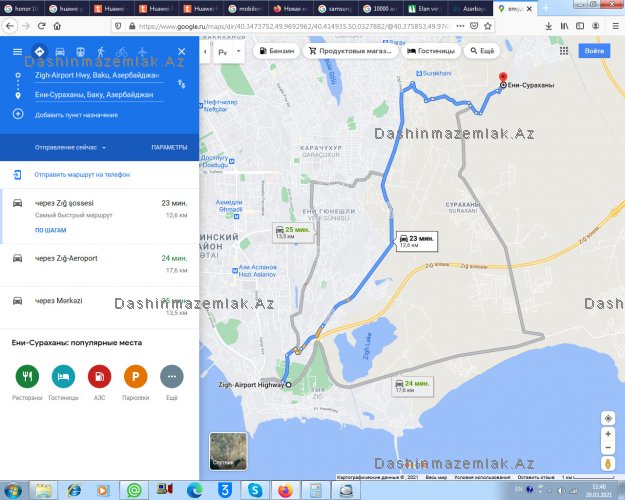Screen dimensions: 625x500
Task: Select the best travel mode icon
Action: click(x=39, y=51)
